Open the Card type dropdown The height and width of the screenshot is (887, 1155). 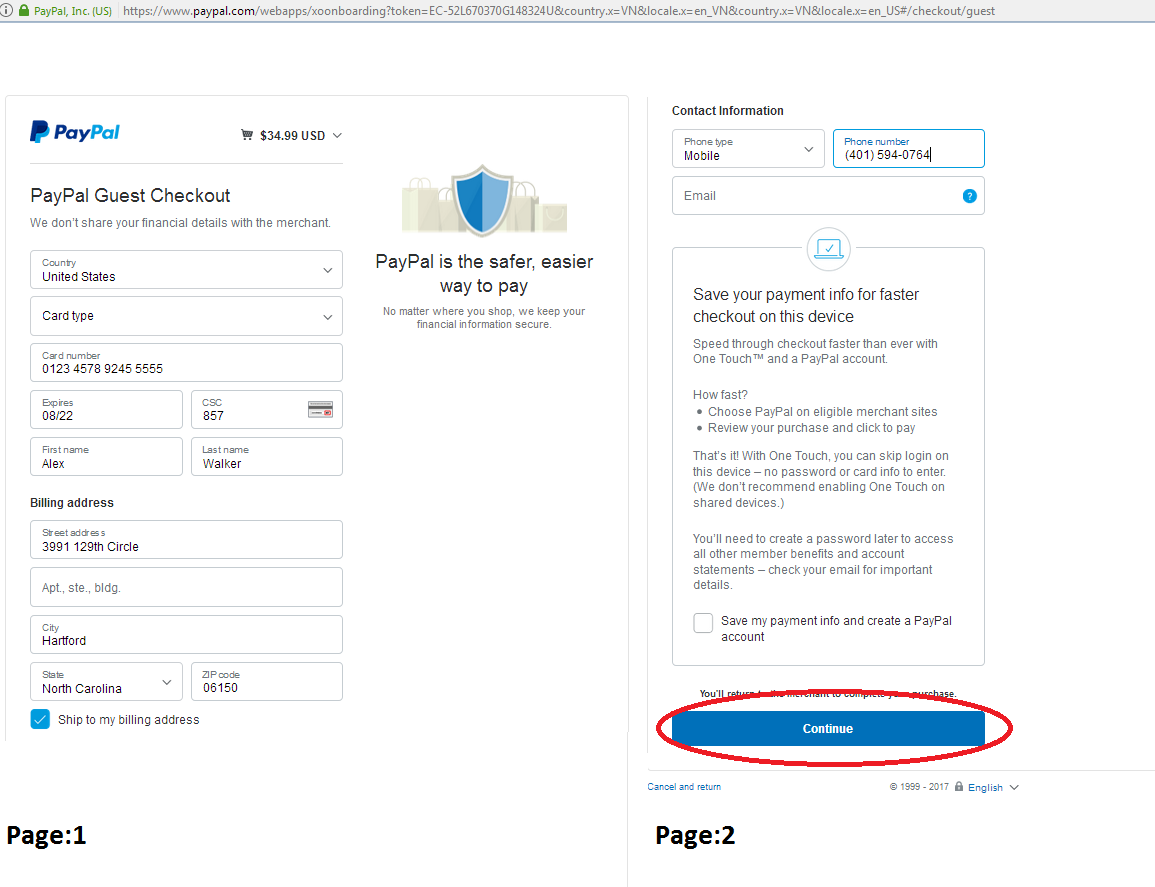pyautogui.click(x=186, y=316)
